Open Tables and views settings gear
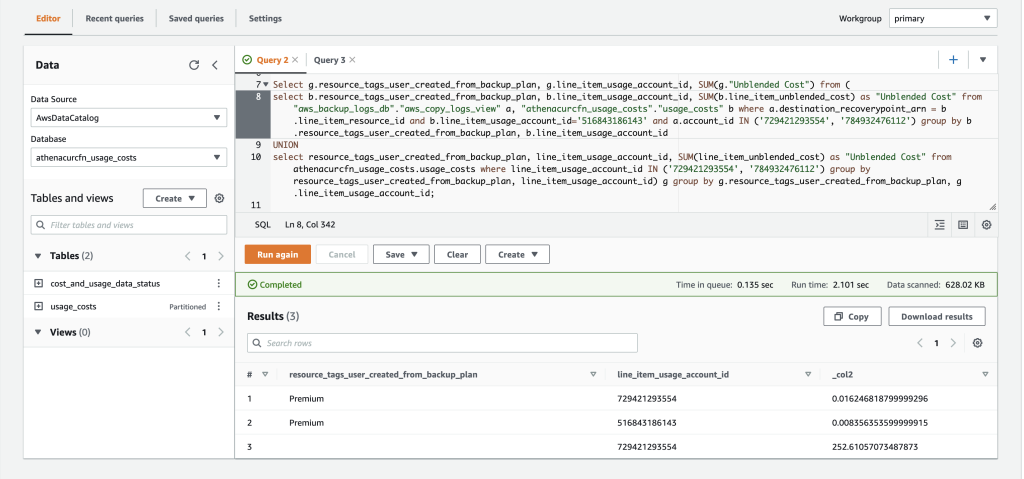Image resolution: width=1024 pixels, height=479 pixels. (x=219, y=198)
